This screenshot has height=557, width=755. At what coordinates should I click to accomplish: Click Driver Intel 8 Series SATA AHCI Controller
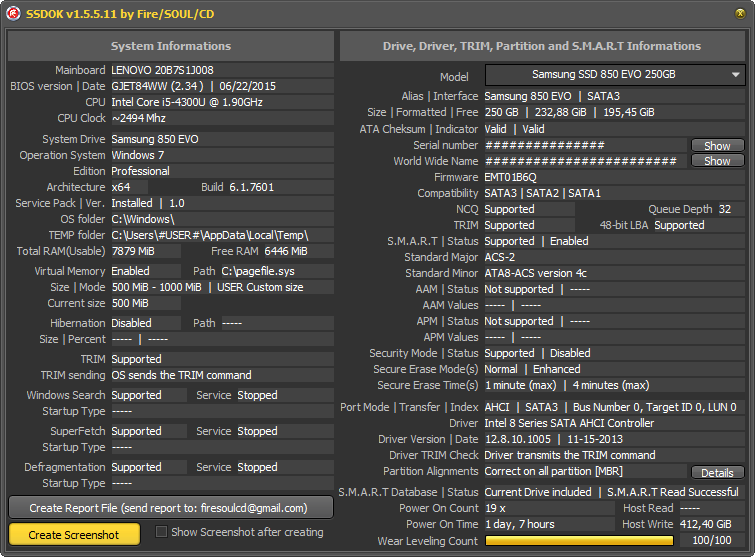569,423
